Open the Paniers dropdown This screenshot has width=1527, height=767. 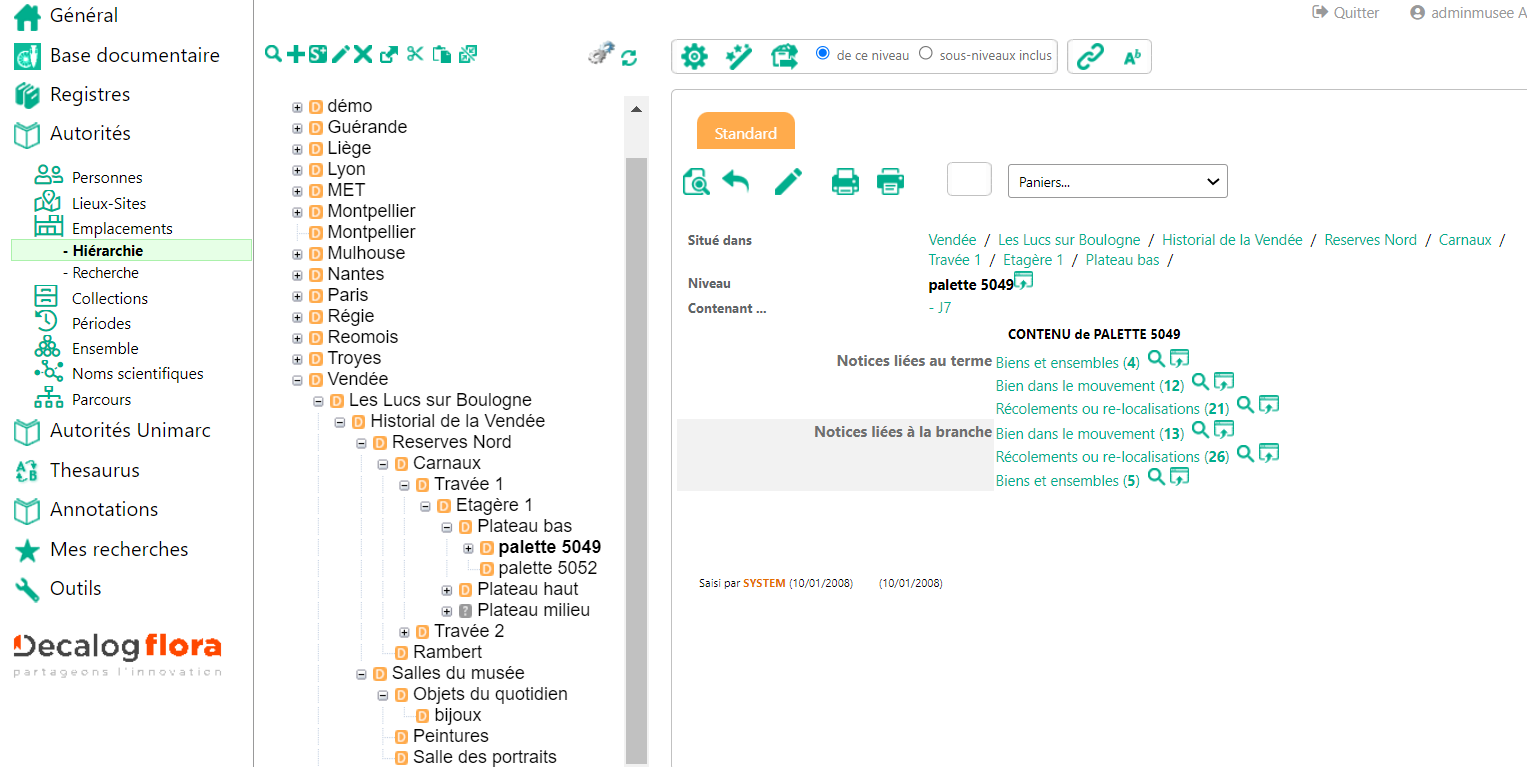(x=1117, y=182)
